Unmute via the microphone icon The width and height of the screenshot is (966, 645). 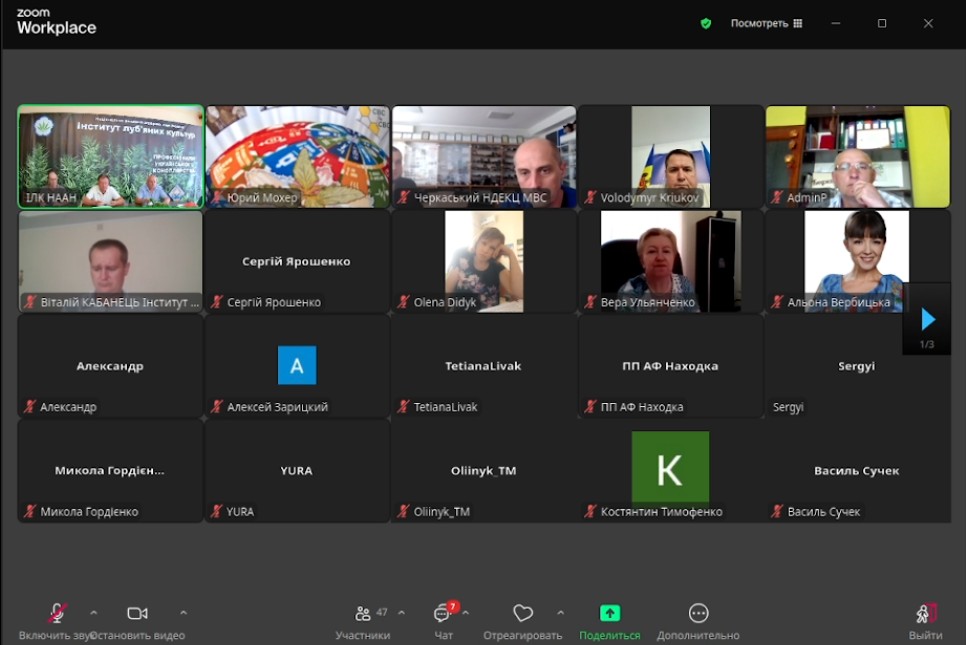coord(57,613)
